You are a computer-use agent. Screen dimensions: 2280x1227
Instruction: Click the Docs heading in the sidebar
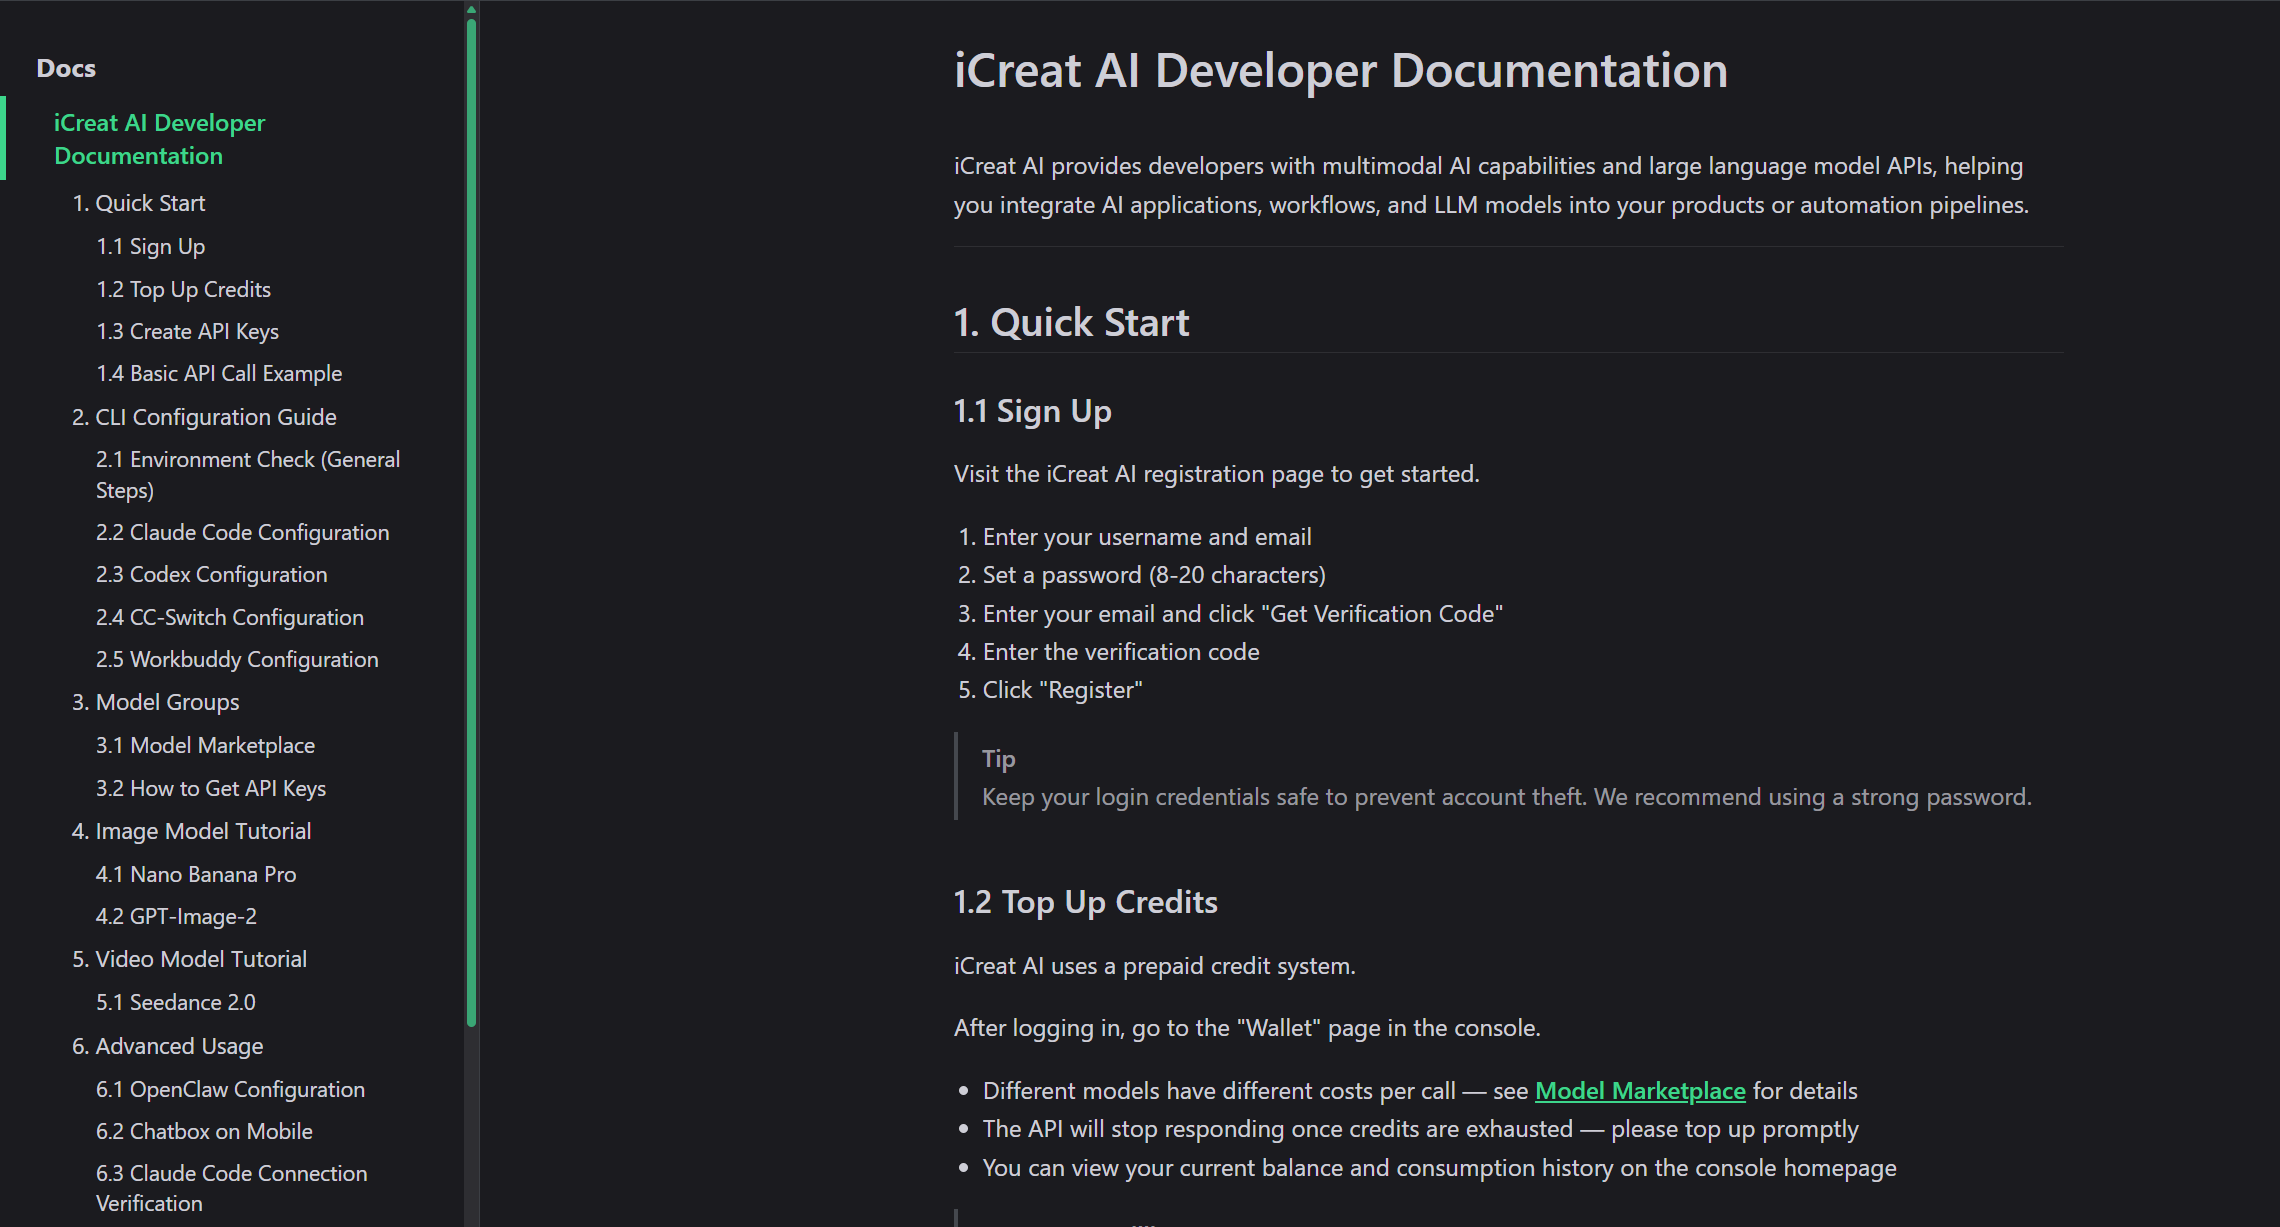coord(66,68)
